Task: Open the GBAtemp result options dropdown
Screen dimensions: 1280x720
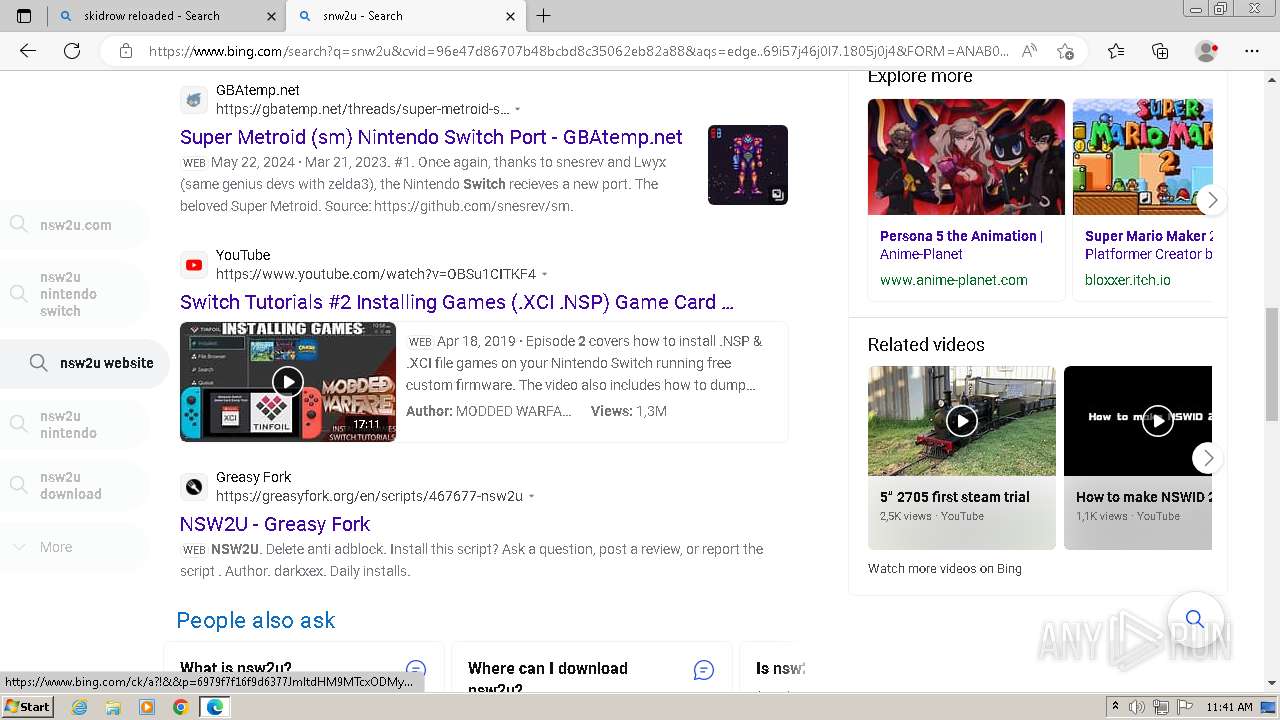Action: coord(517,109)
